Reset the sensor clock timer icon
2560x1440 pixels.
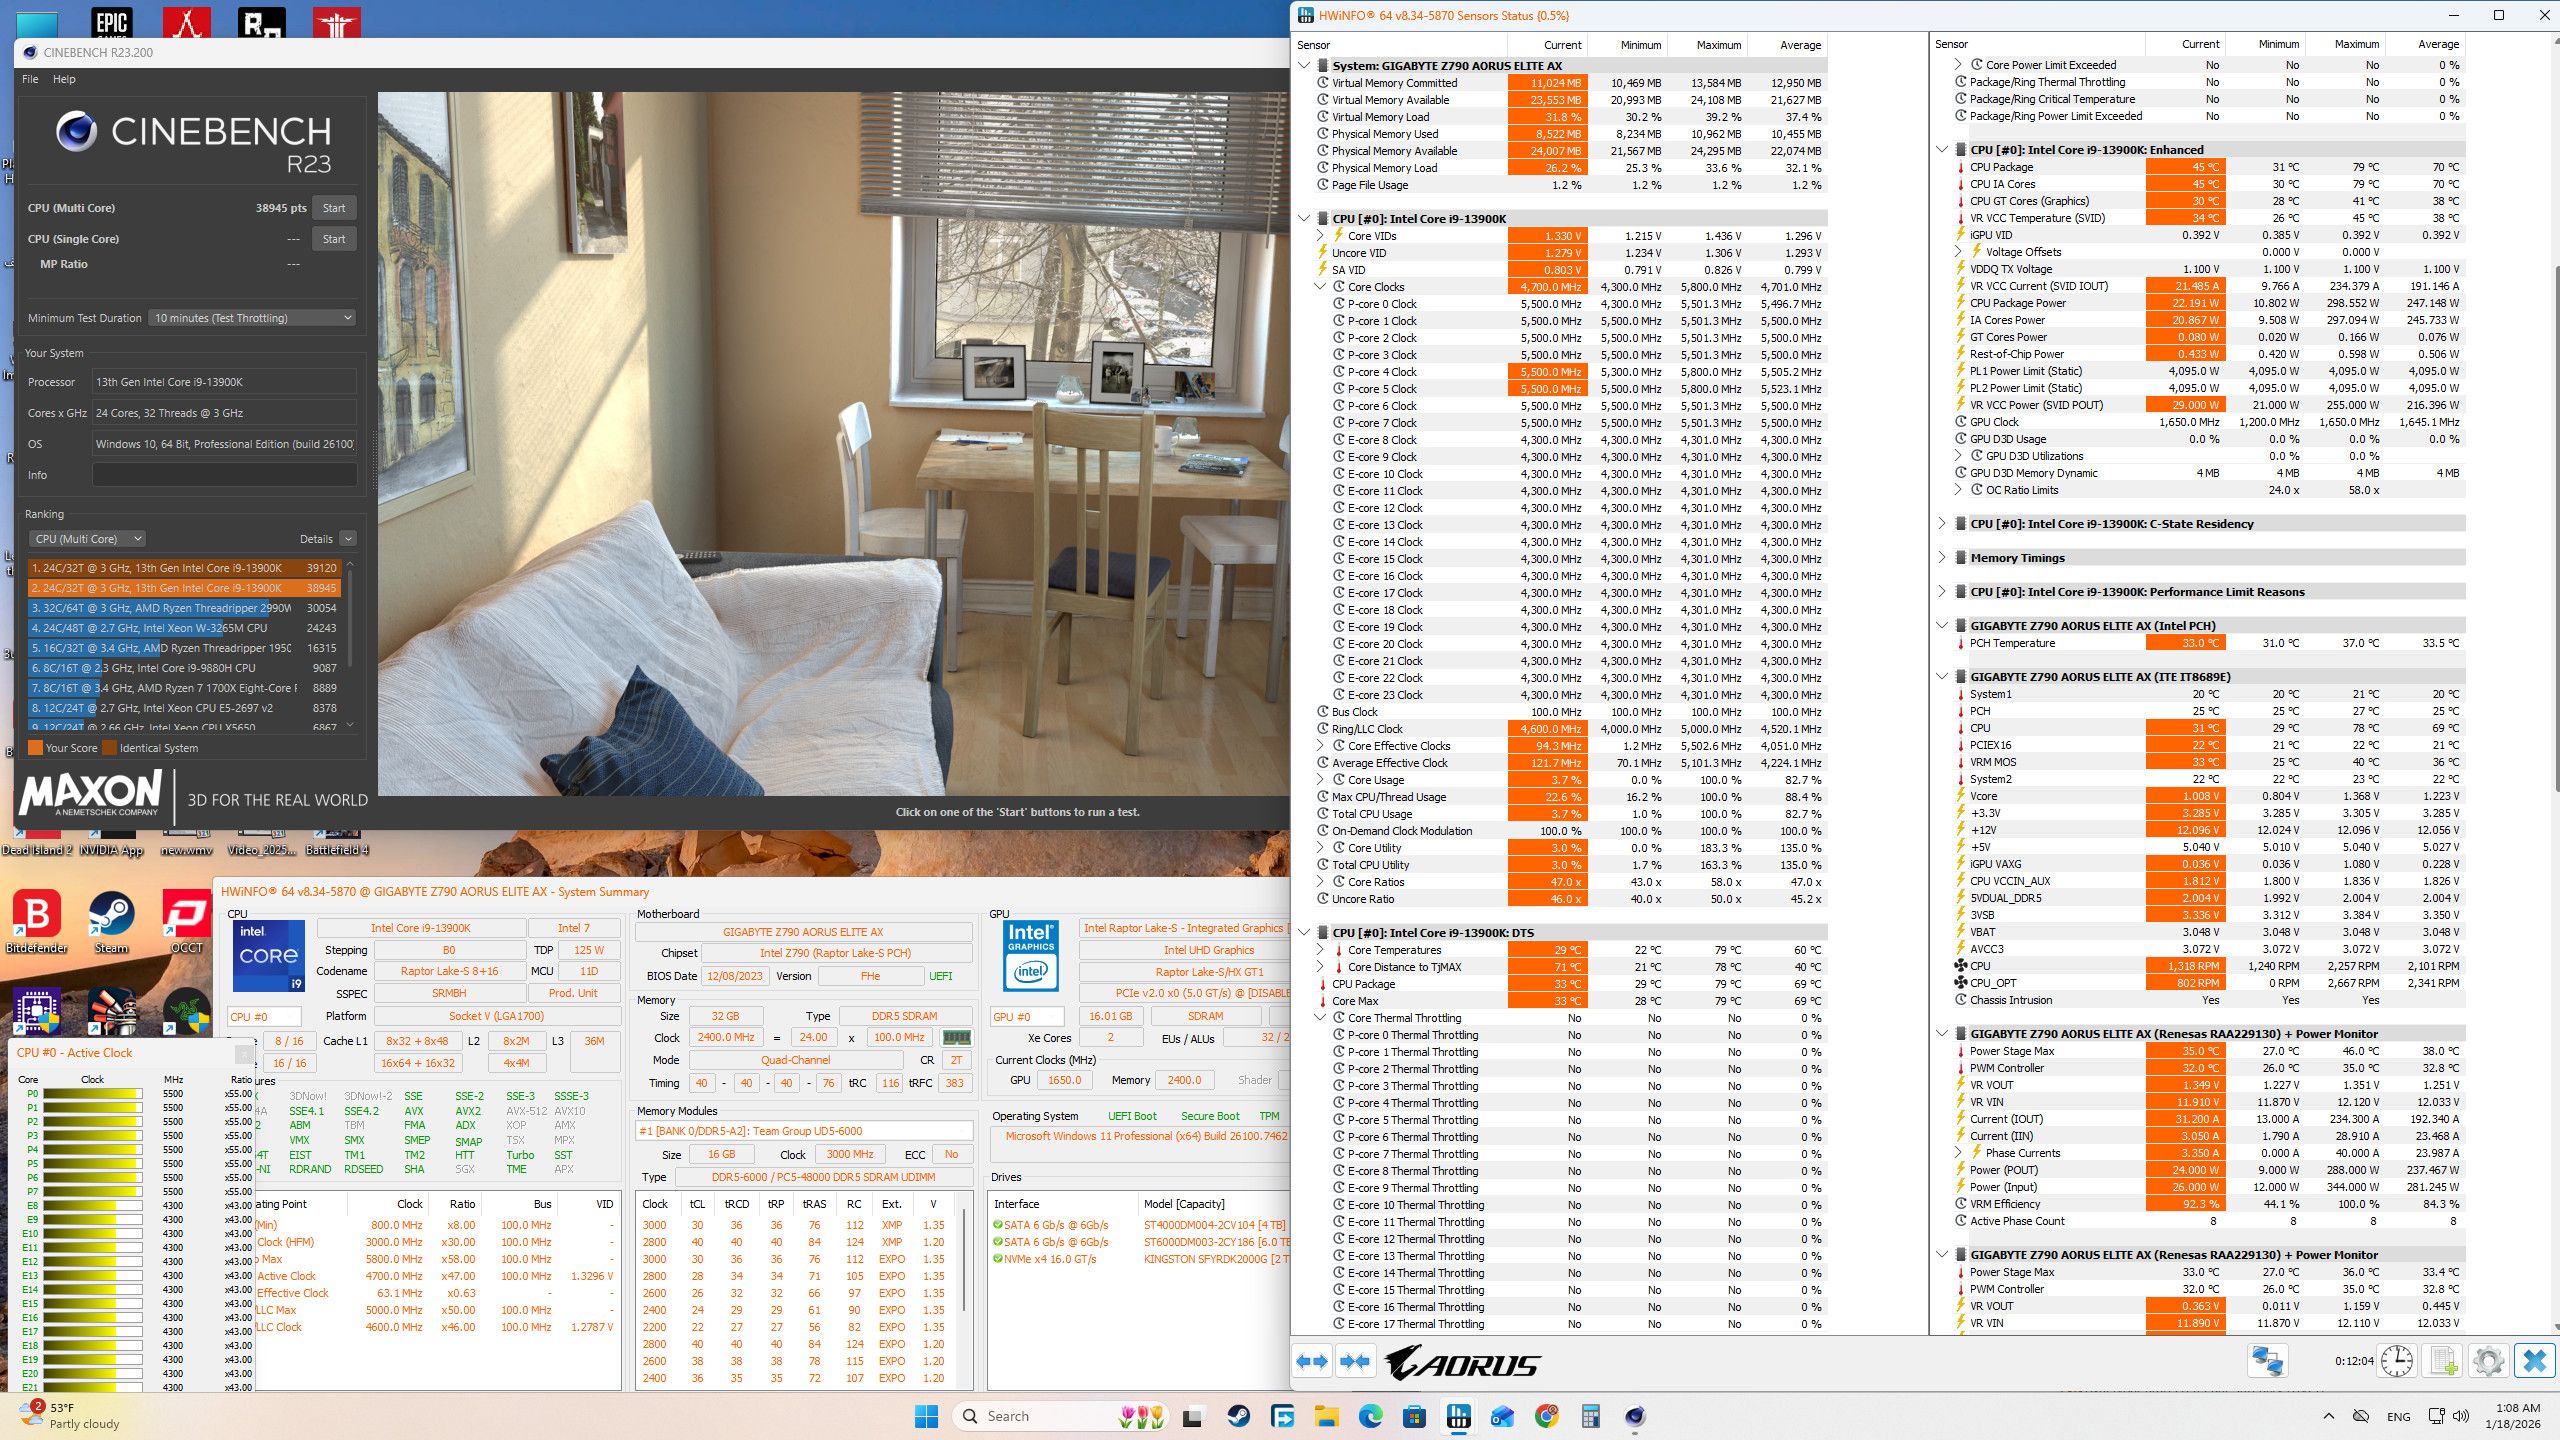pos(2397,1361)
